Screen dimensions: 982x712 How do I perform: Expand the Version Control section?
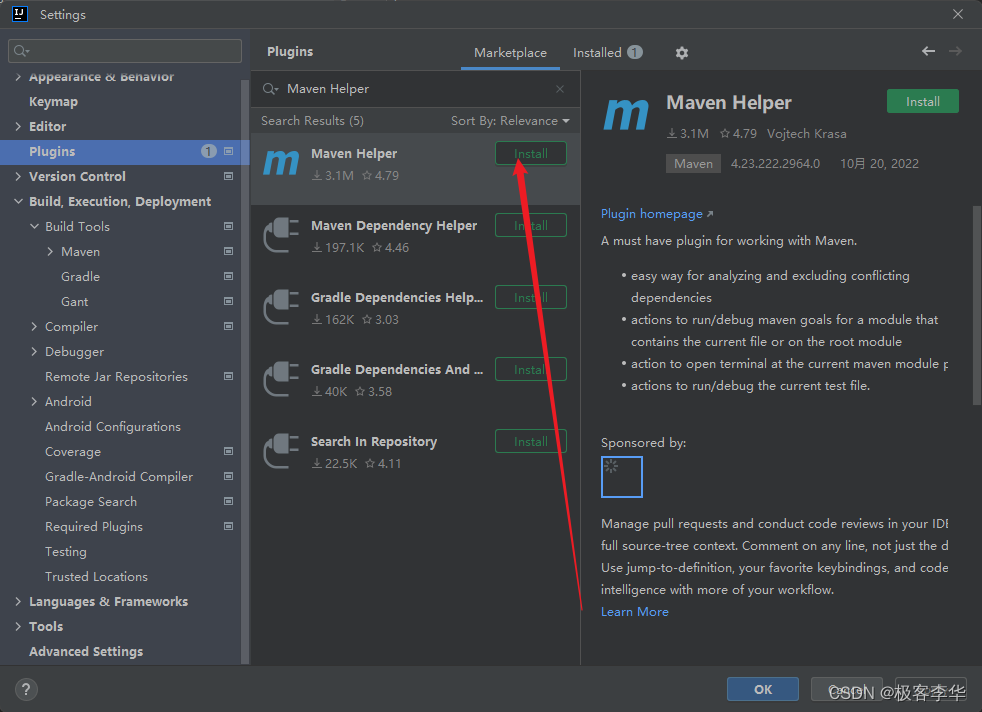pos(18,177)
